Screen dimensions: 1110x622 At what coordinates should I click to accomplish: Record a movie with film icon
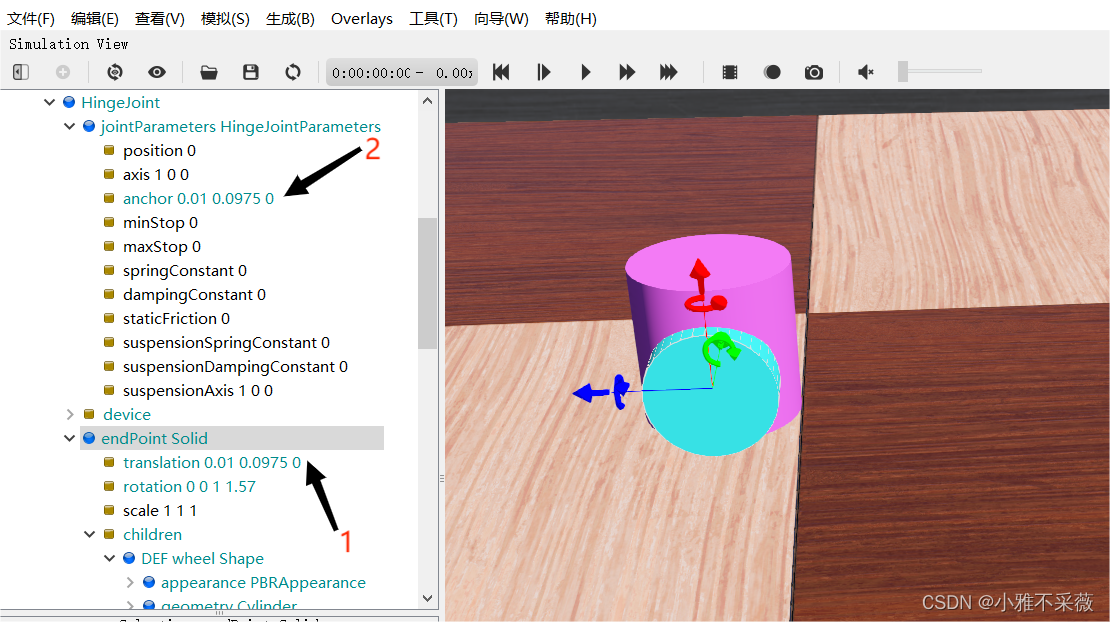click(x=730, y=72)
